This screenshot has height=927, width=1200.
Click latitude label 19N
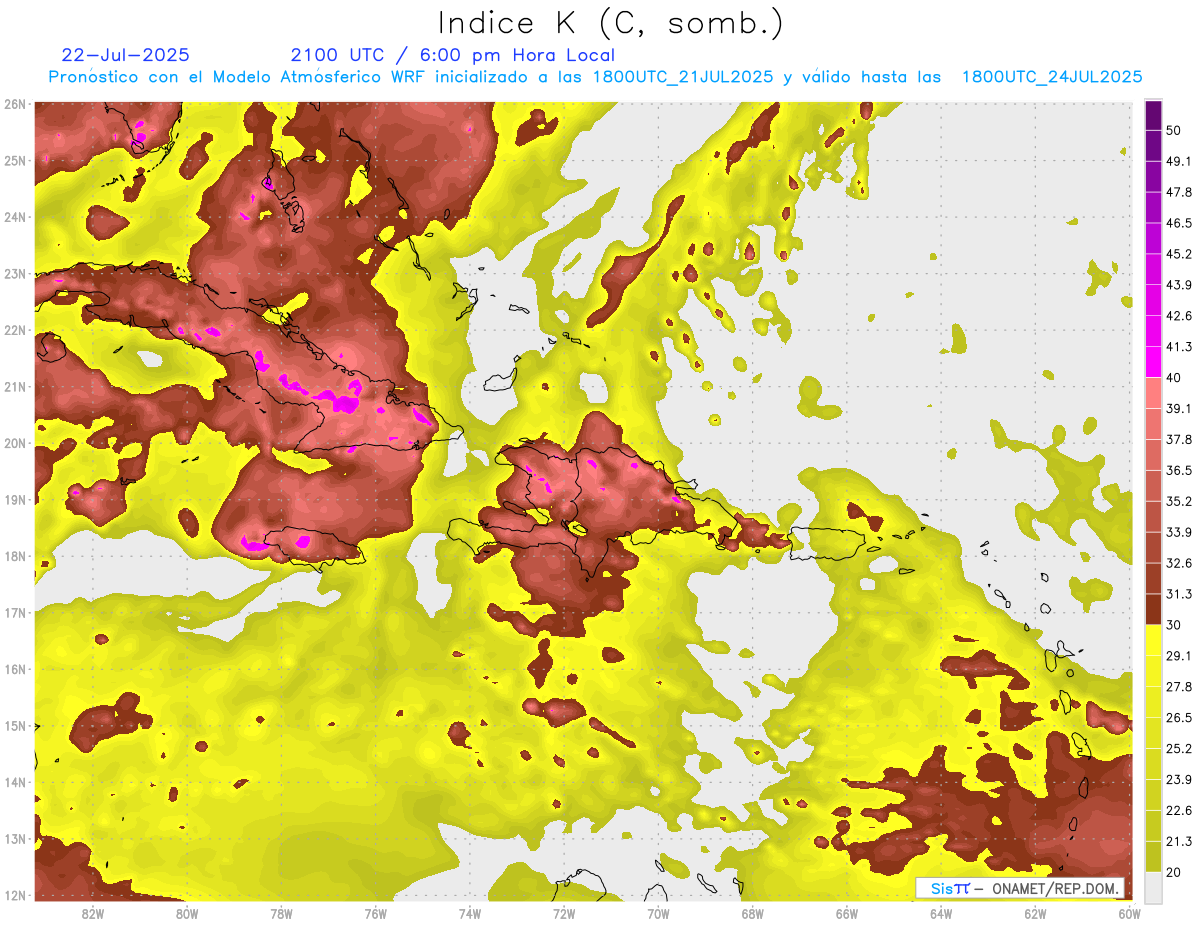(x=15, y=500)
